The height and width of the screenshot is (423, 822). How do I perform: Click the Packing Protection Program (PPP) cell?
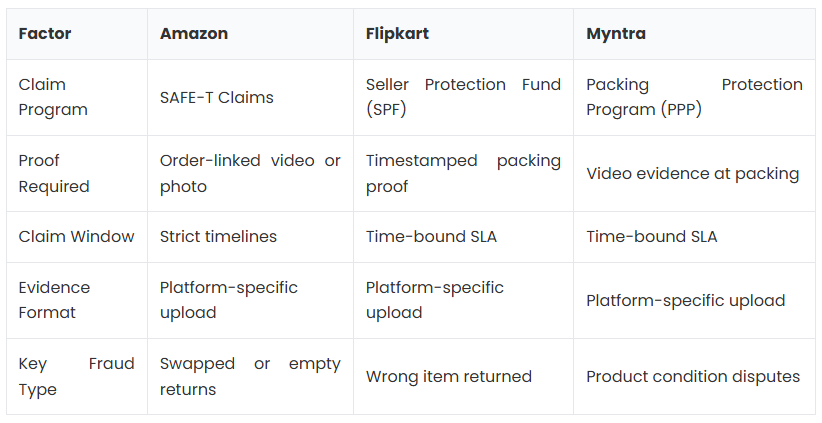694,97
